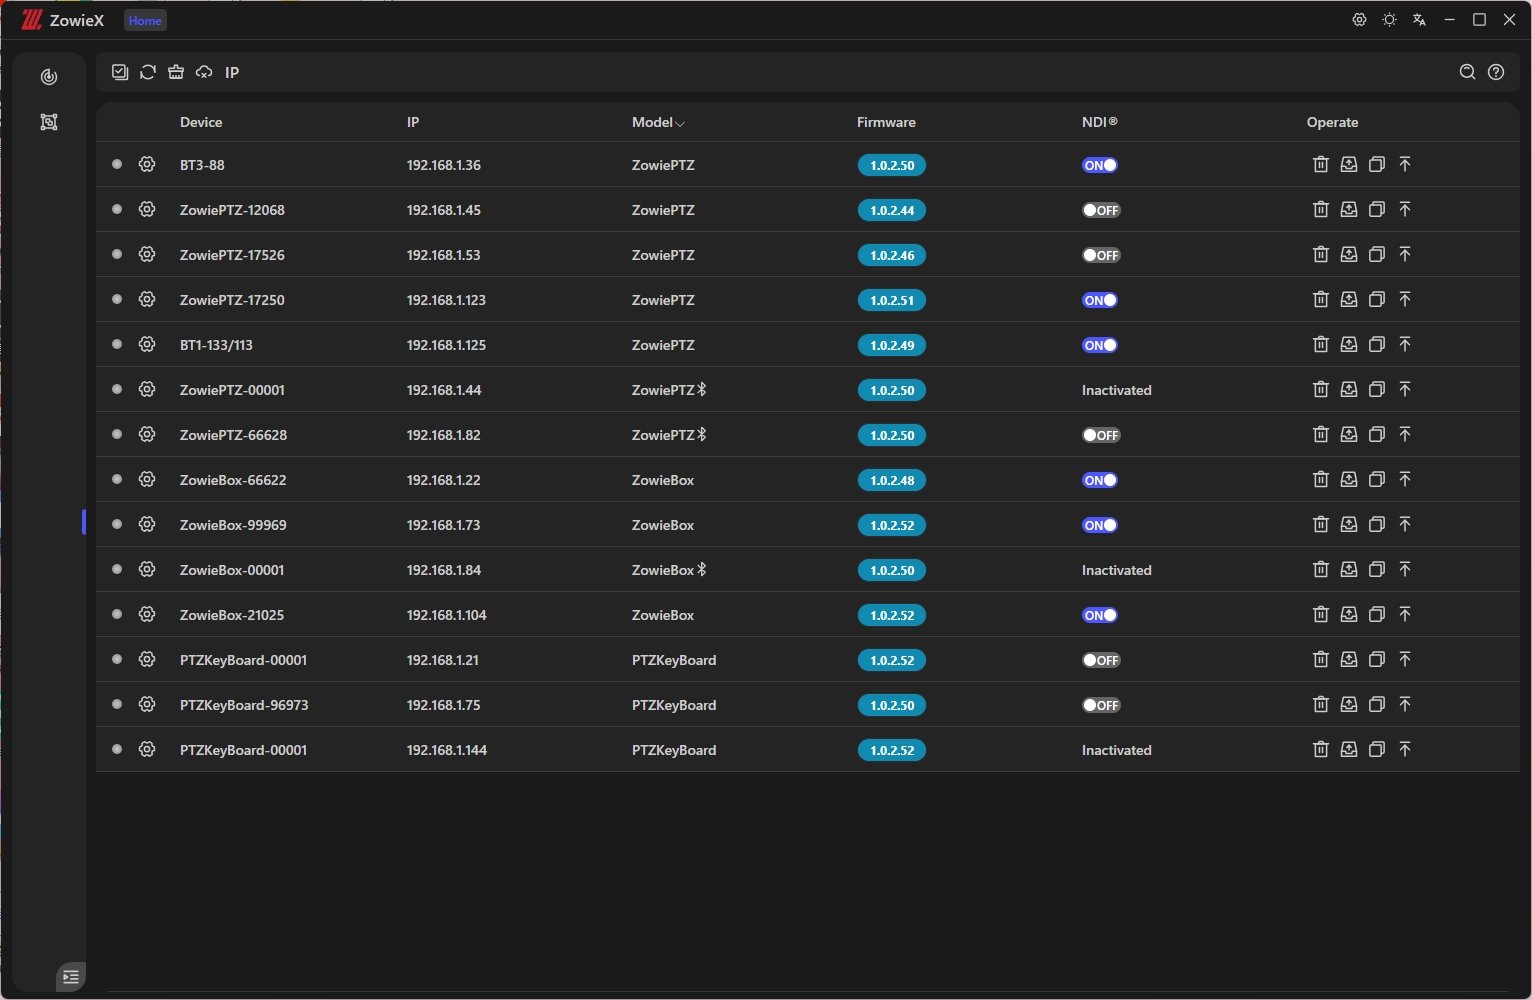Open the multi-view layout sidebar item
Image resolution: width=1532 pixels, height=1000 pixels.
tap(48, 122)
